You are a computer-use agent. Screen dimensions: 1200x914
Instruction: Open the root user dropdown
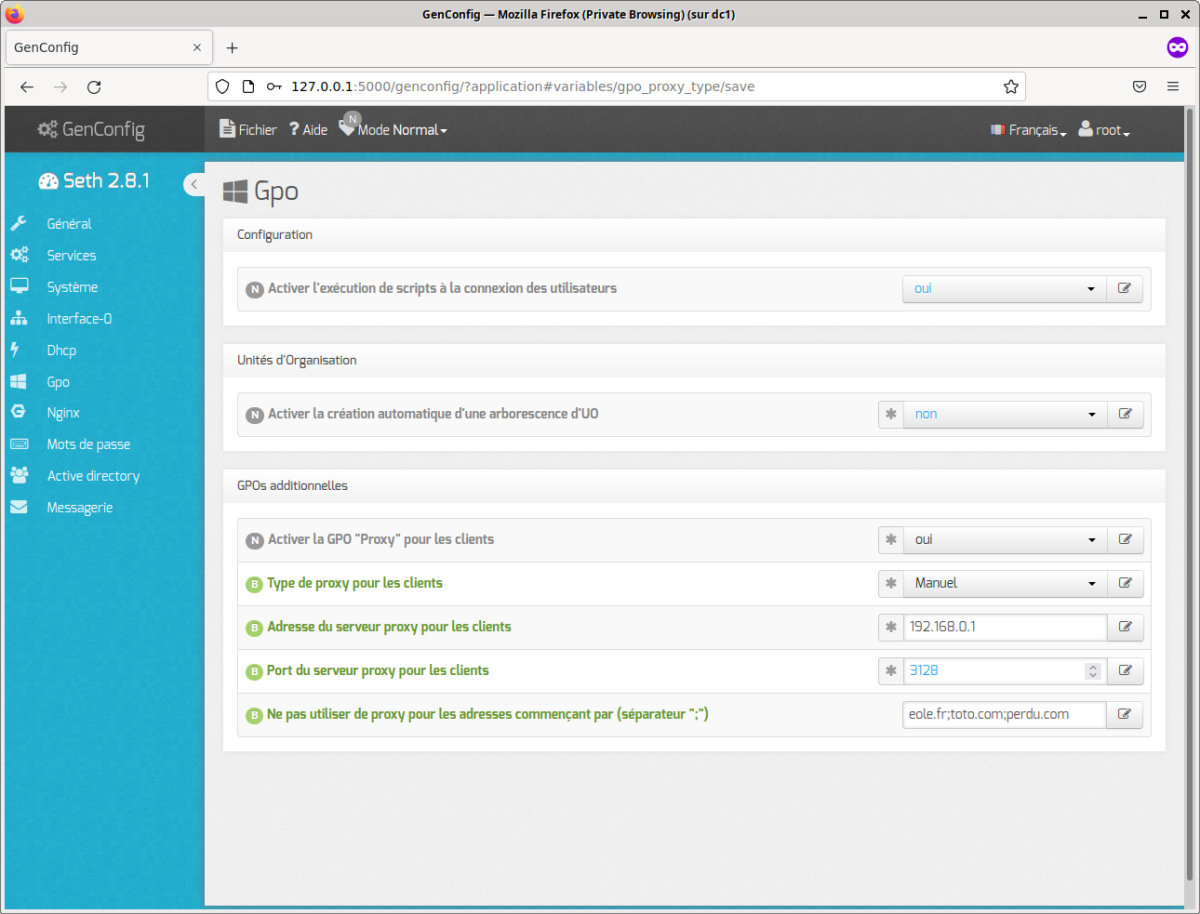coord(1104,130)
